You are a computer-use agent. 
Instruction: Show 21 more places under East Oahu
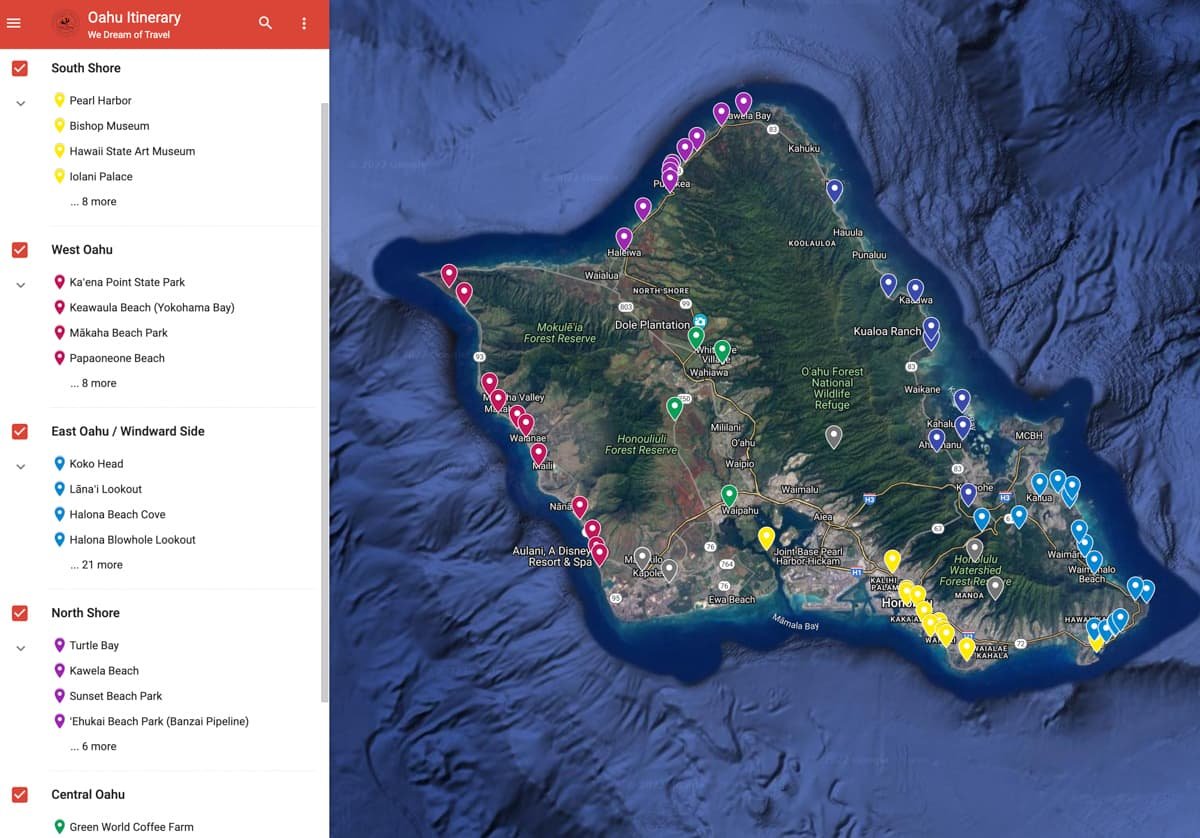[x=96, y=565]
